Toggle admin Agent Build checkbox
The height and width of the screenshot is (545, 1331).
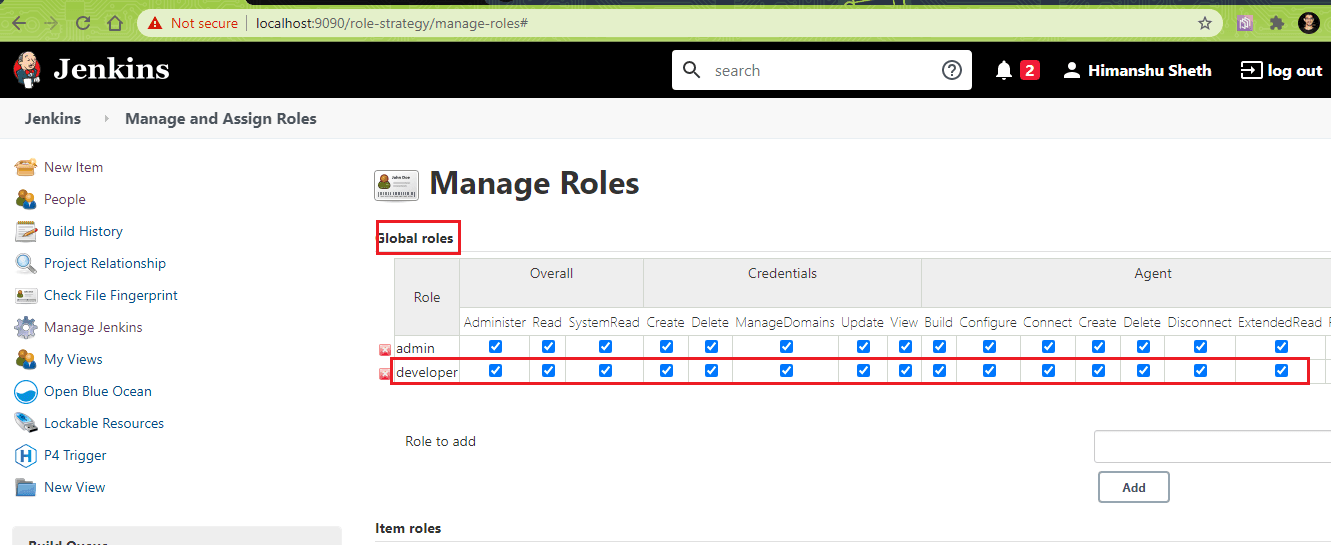(939, 347)
